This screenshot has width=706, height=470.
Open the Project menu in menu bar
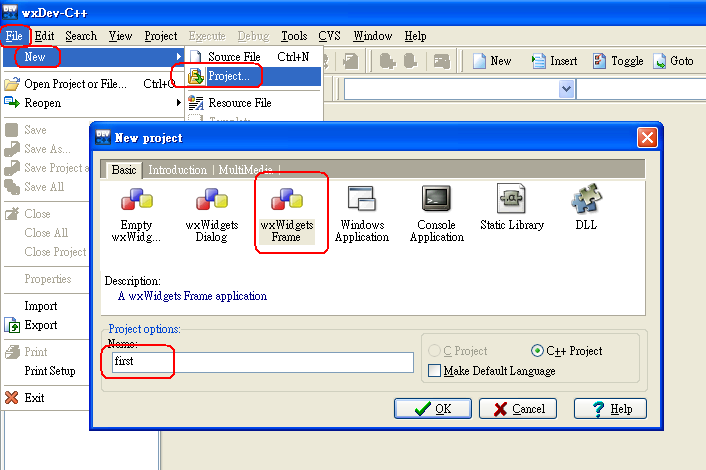161,36
